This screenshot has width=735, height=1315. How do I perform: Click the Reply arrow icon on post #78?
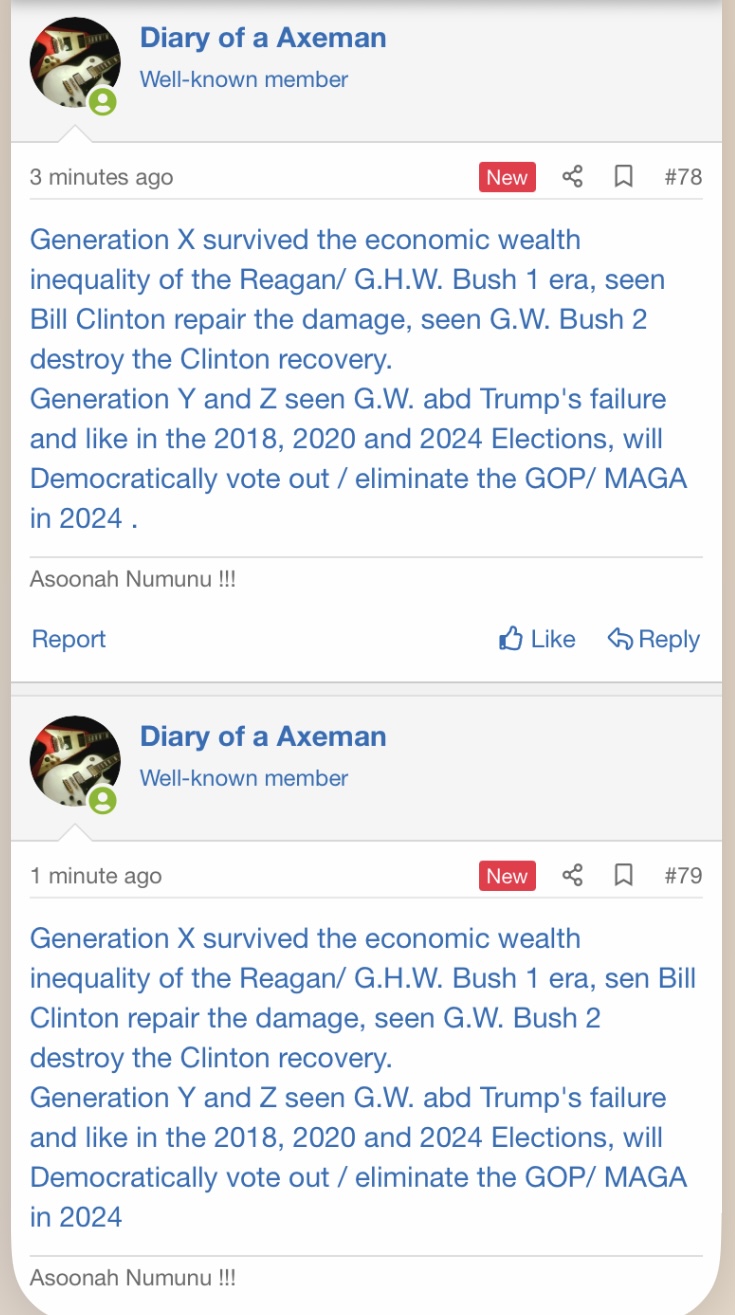point(620,639)
